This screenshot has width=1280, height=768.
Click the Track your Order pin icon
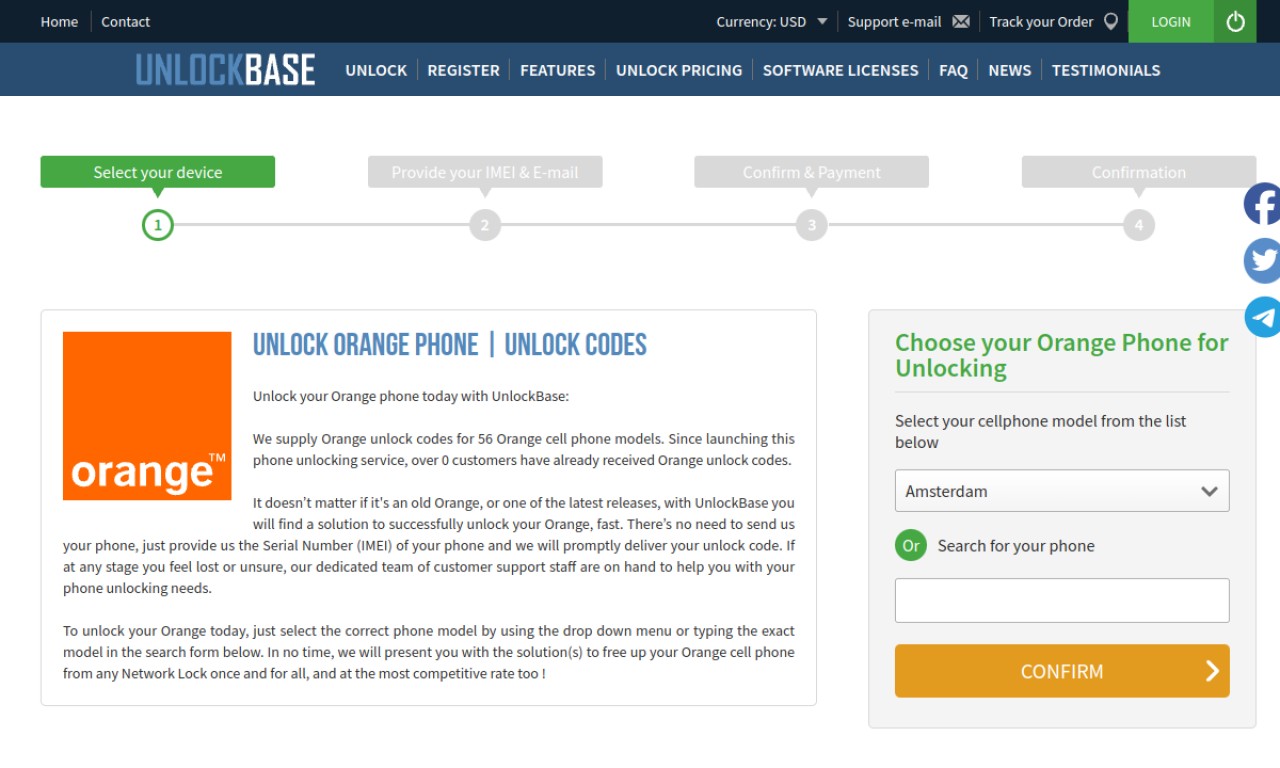[x=1110, y=21]
